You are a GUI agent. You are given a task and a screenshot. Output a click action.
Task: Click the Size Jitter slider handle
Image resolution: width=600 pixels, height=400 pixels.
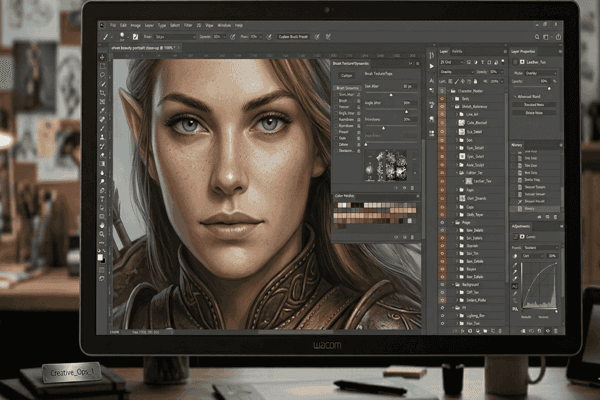(391, 95)
